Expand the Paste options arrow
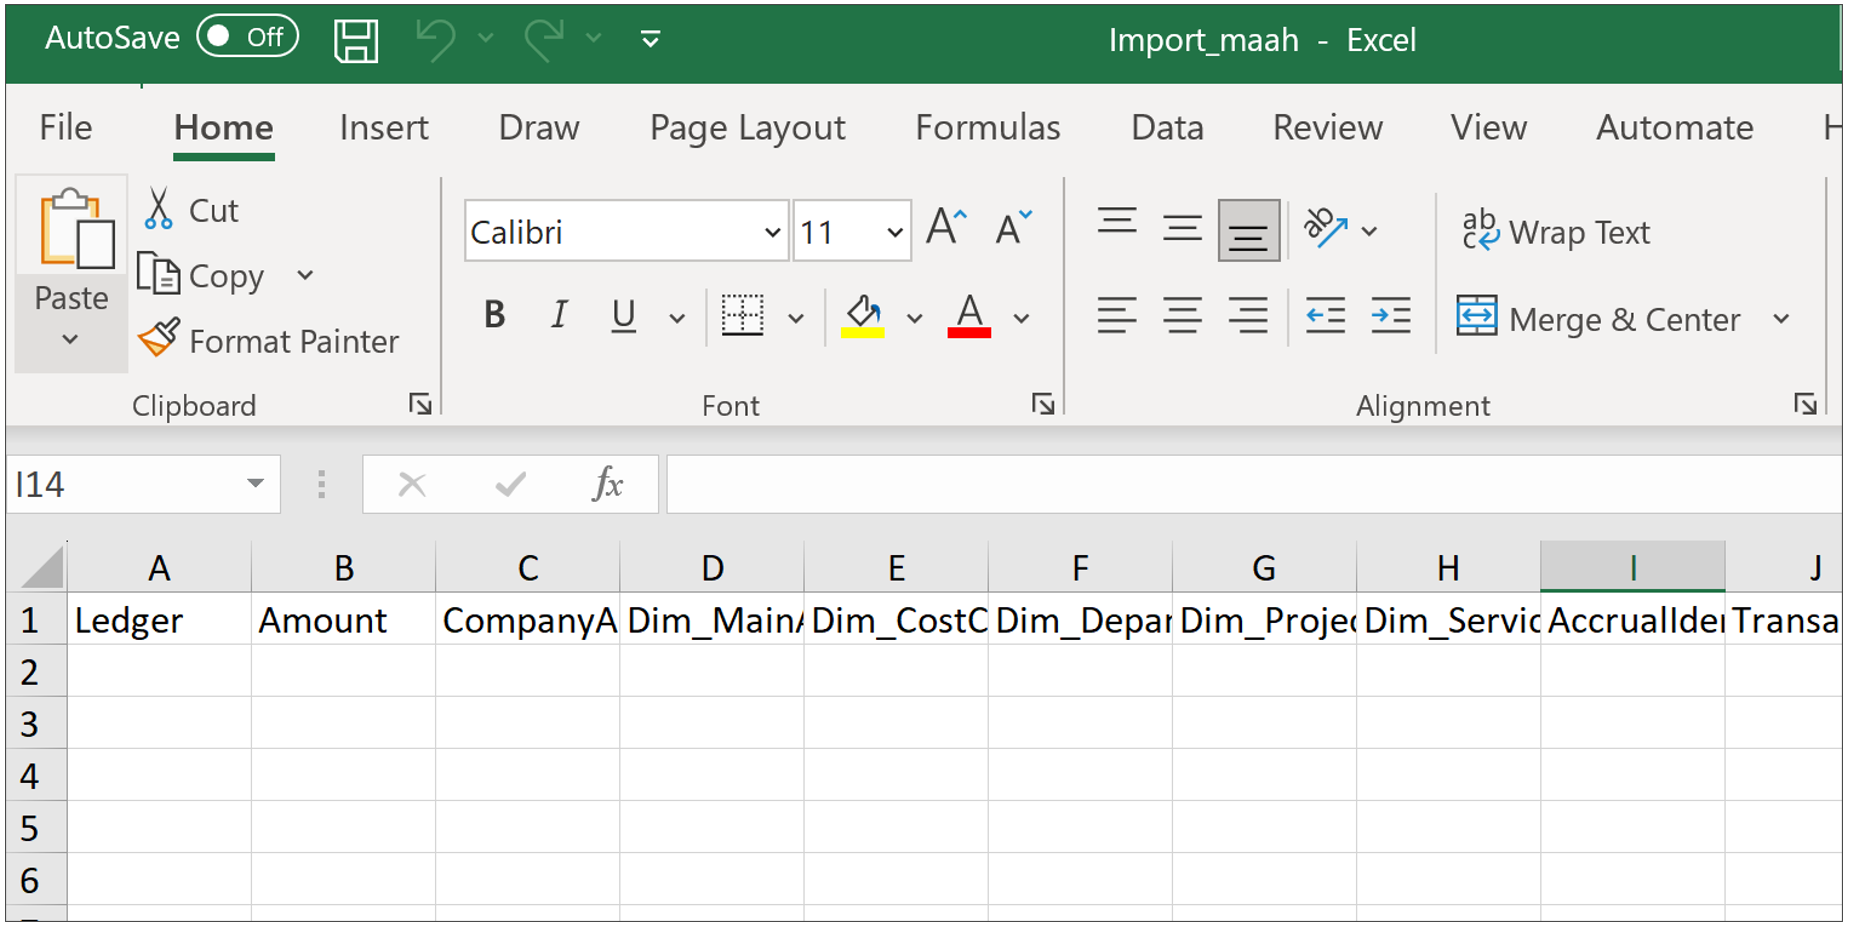 (70, 340)
